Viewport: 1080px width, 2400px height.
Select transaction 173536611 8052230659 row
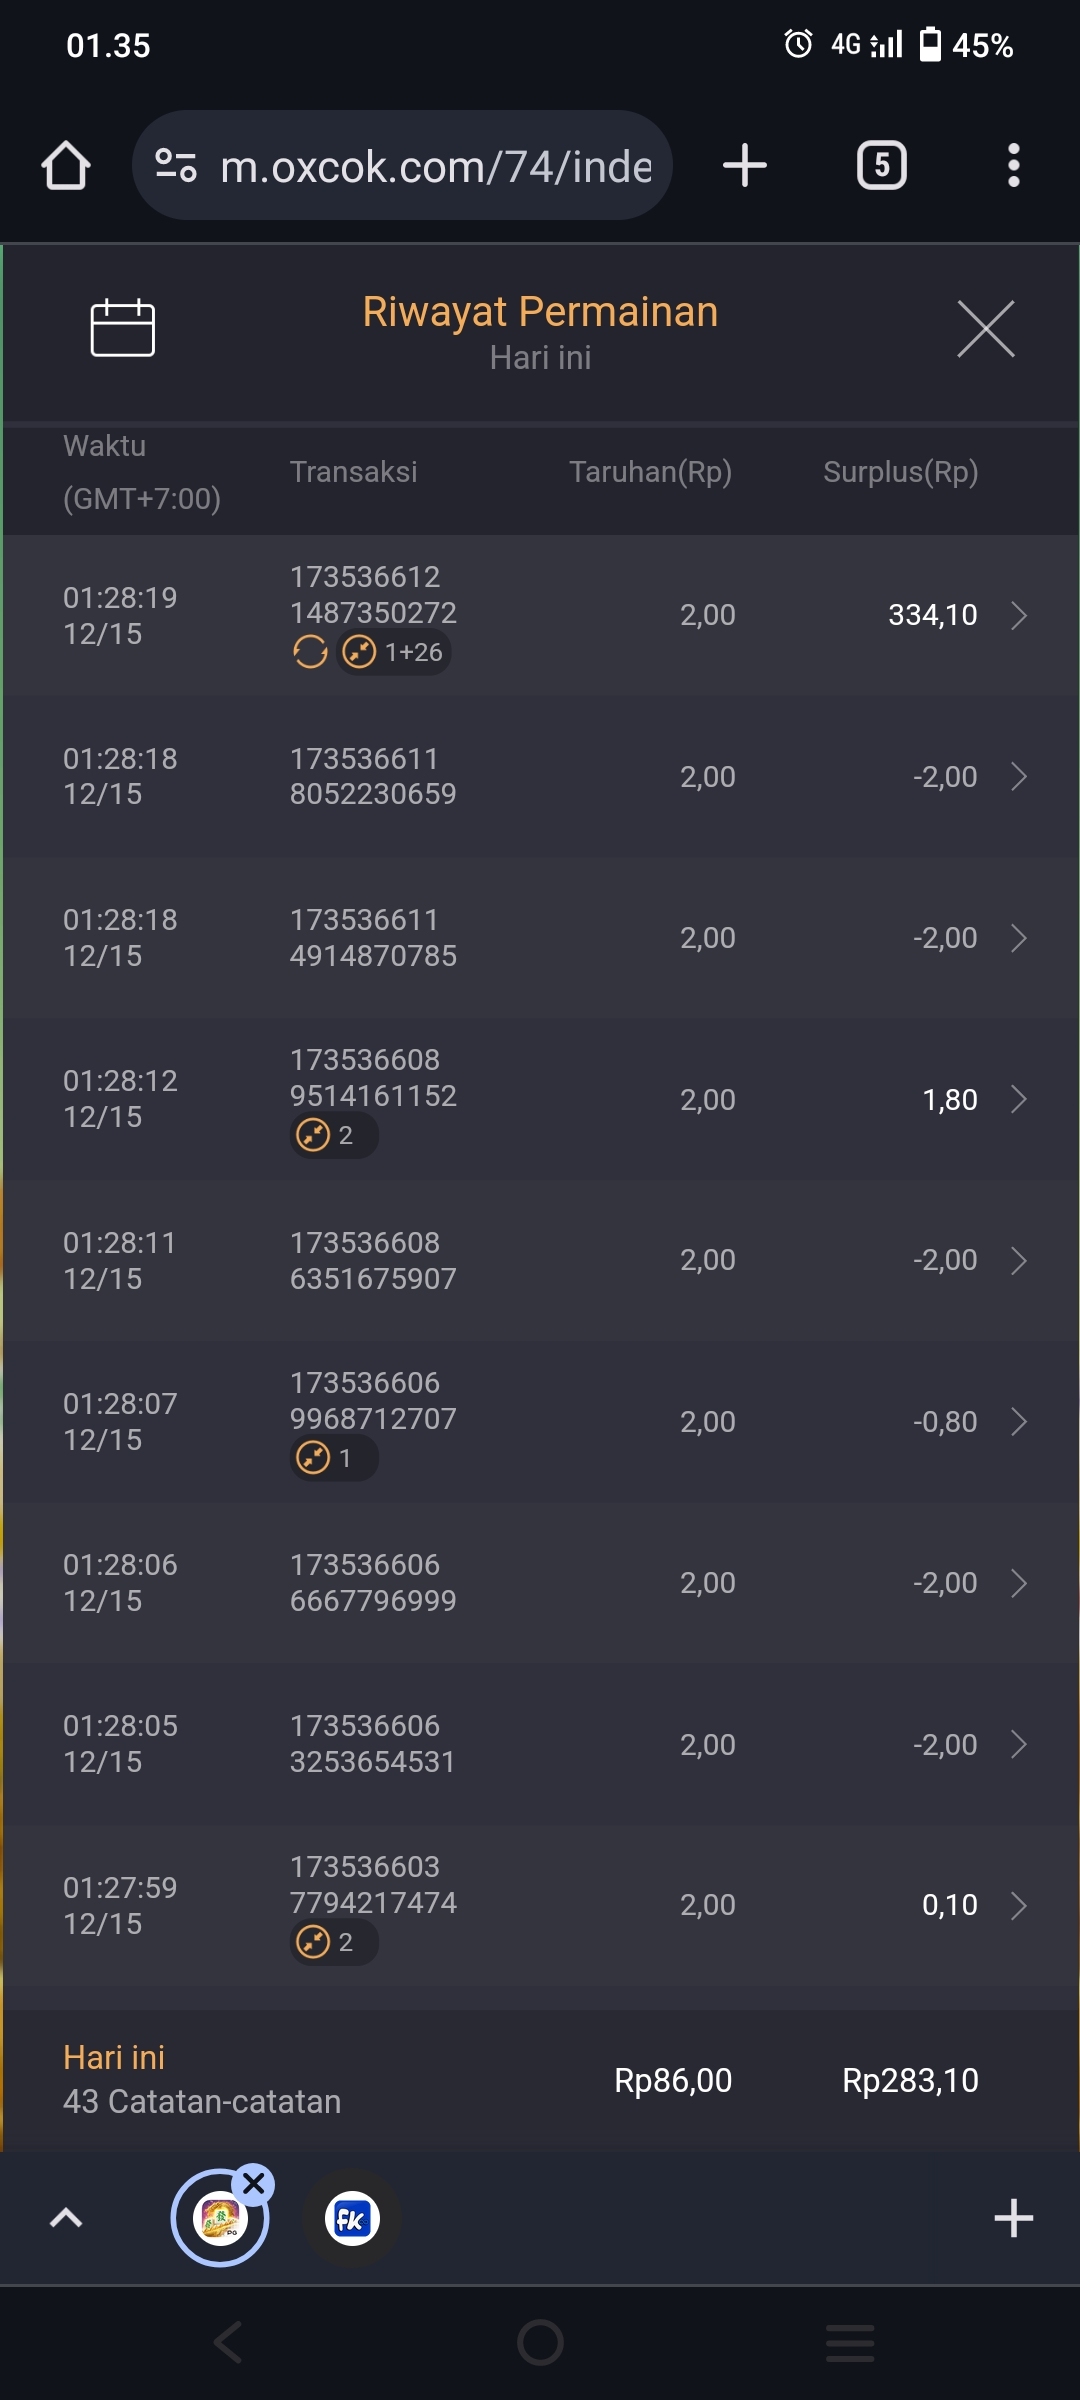pyautogui.click(x=540, y=776)
